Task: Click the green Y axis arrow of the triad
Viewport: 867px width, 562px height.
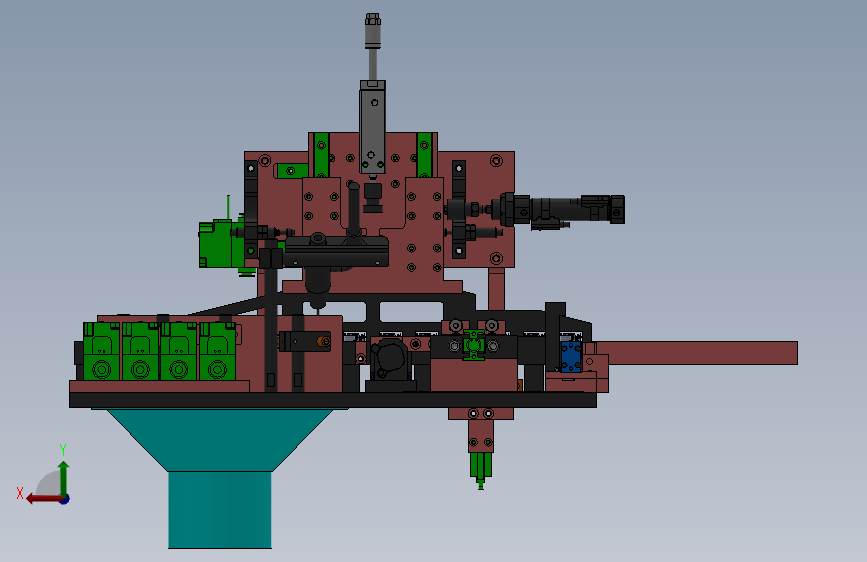Action: click(64, 478)
